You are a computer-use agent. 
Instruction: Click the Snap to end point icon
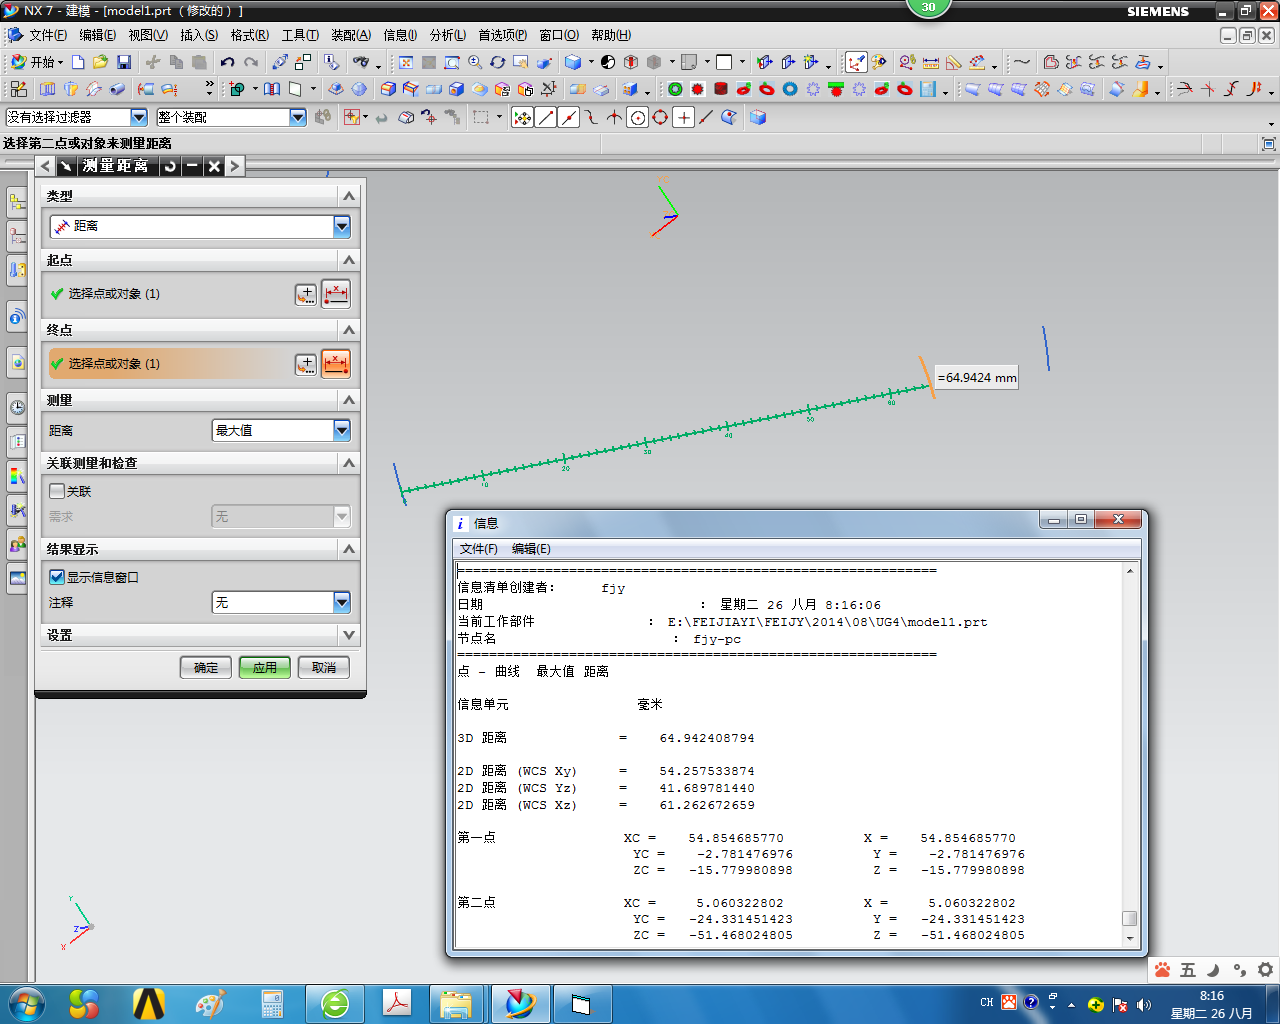coord(546,117)
